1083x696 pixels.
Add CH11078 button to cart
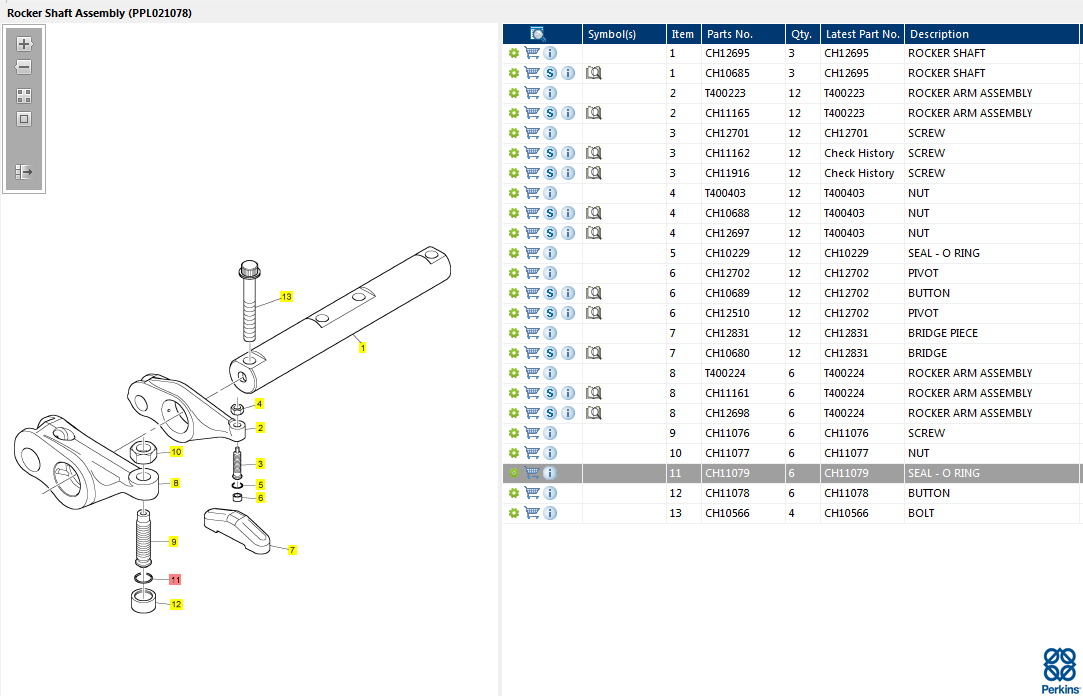tap(532, 493)
